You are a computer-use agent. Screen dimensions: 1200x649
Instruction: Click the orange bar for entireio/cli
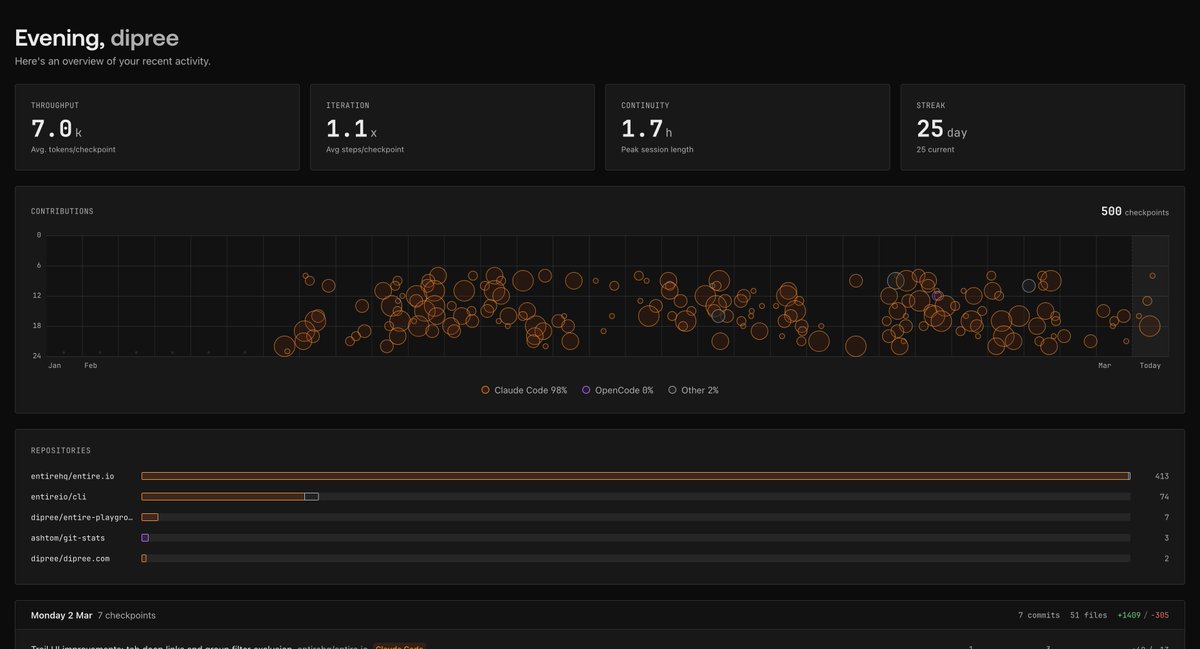click(223, 496)
